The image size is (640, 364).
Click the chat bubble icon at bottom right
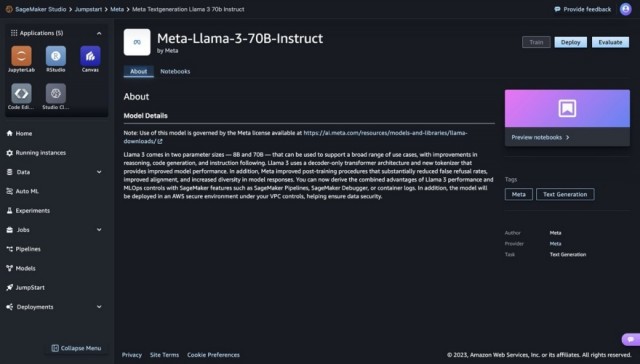(631, 339)
